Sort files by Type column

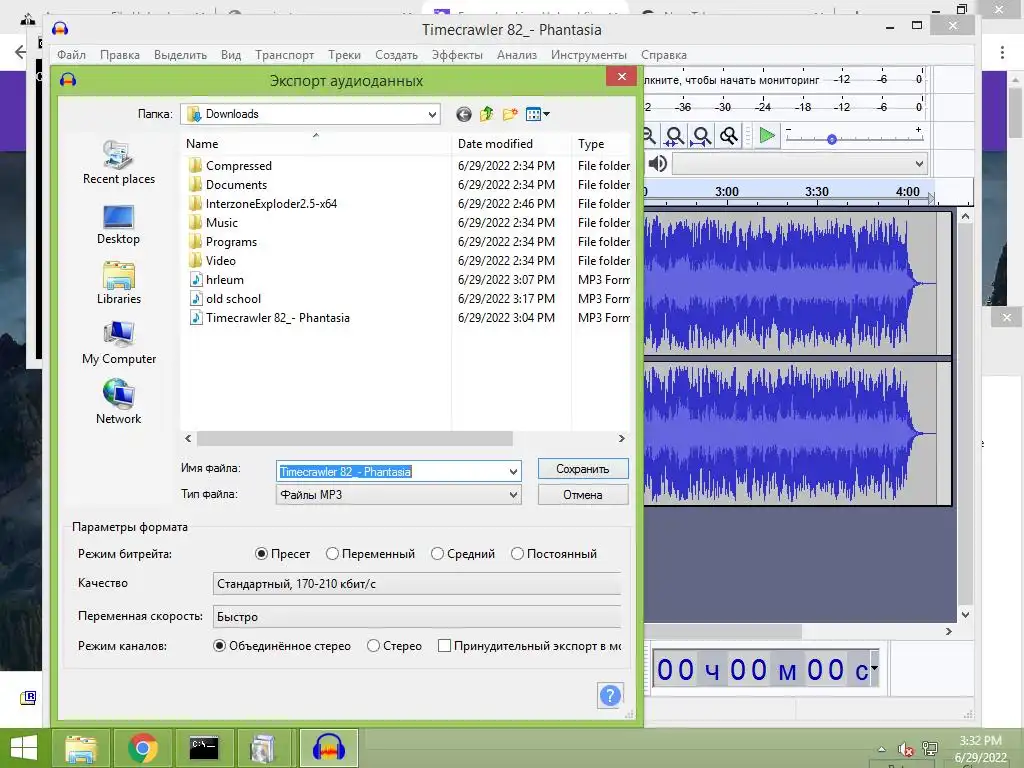point(601,144)
